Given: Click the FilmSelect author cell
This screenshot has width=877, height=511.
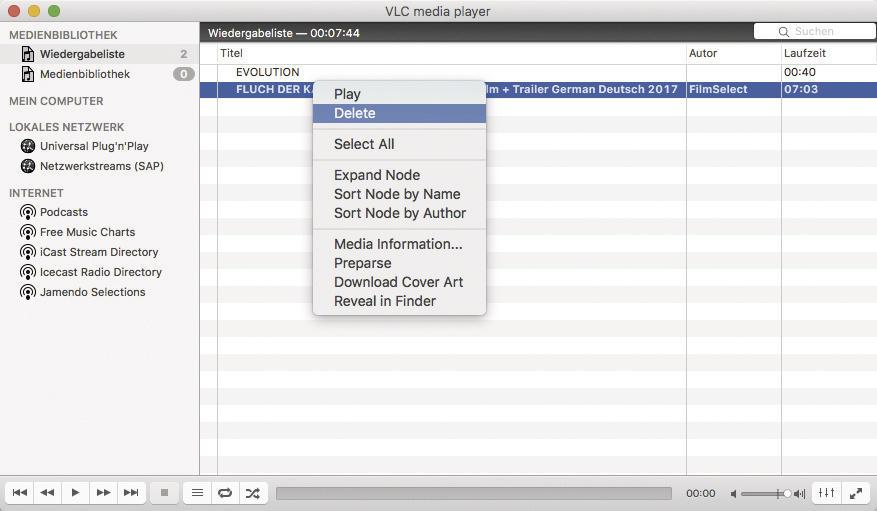Looking at the screenshot, I should click(734, 89).
